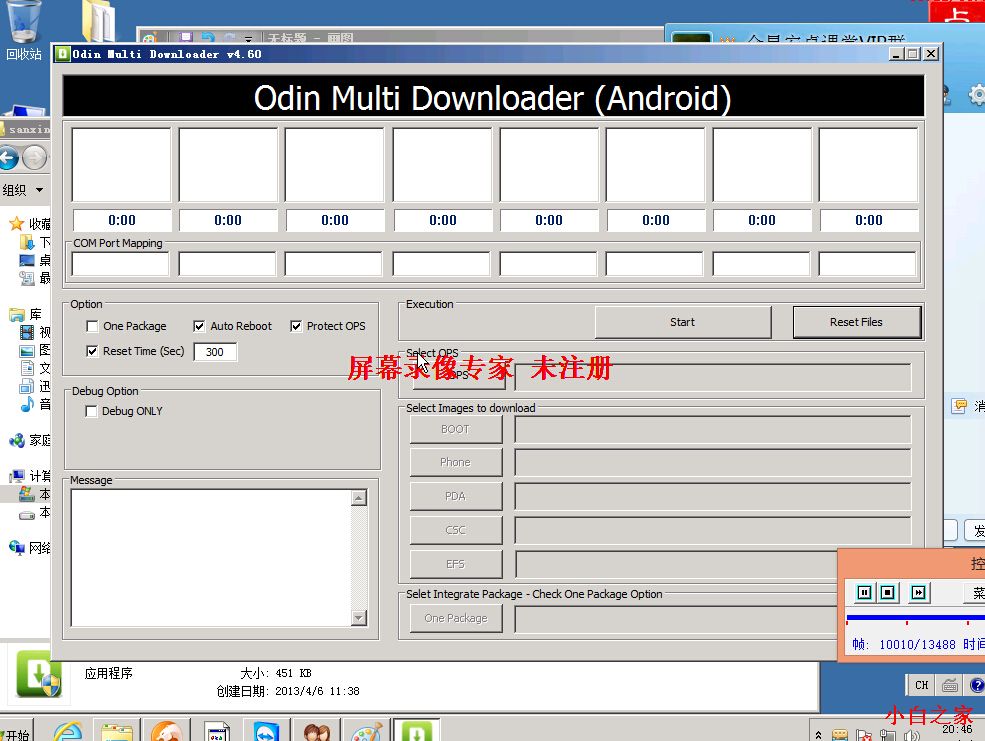Screen dimensions: 985x741
Task: Select the Libraries folder icon in Explorer
Action: 17,314
